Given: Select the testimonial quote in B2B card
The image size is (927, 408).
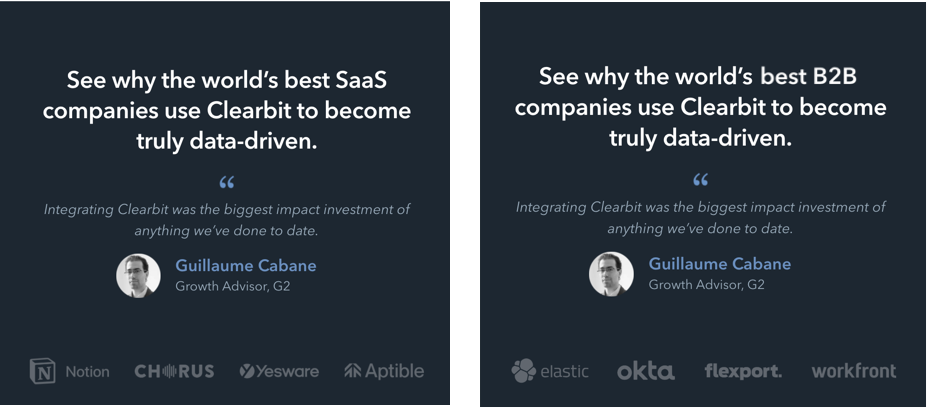Looking at the screenshot, I should pos(701,218).
